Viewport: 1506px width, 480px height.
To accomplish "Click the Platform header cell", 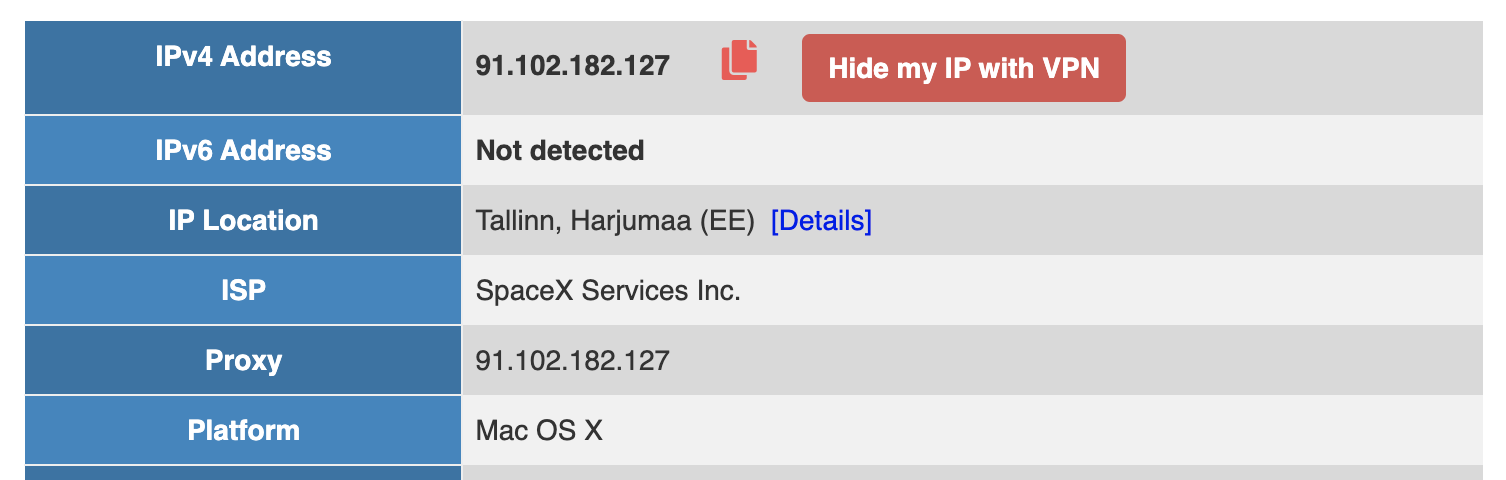I will tap(243, 430).
